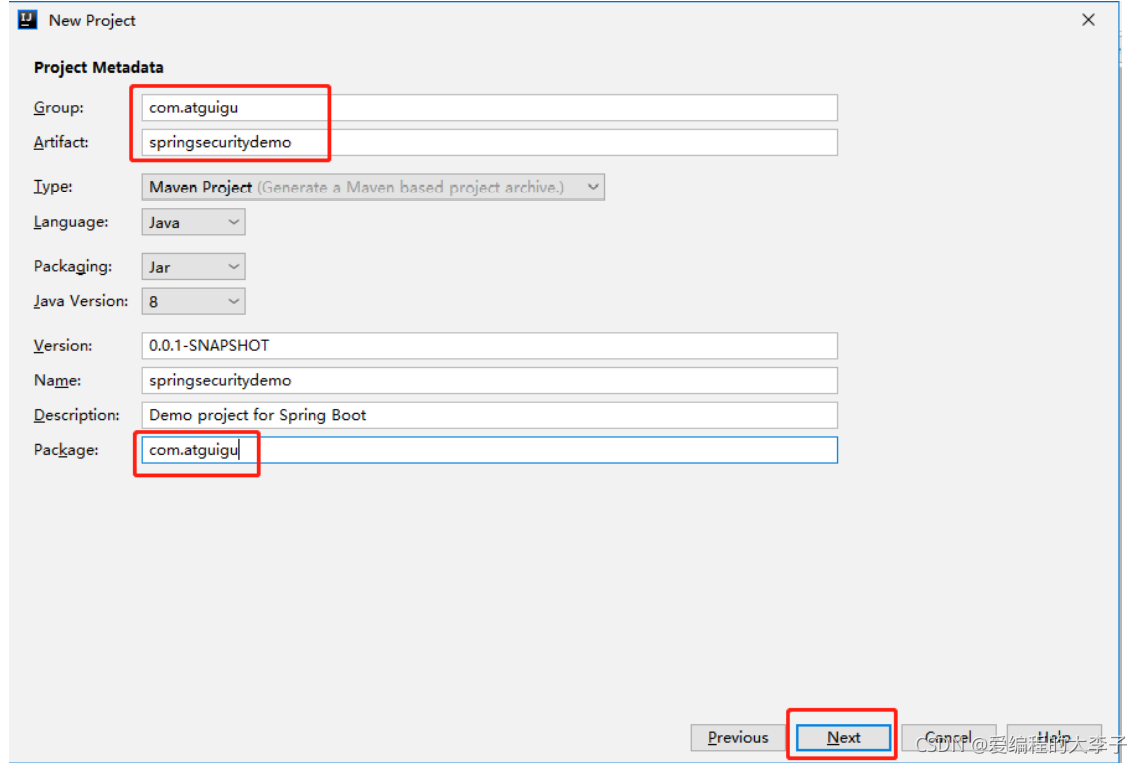Open the Type dropdown showing Maven Project
Screen dimensions: 1142x763
click(x=373, y=187)
